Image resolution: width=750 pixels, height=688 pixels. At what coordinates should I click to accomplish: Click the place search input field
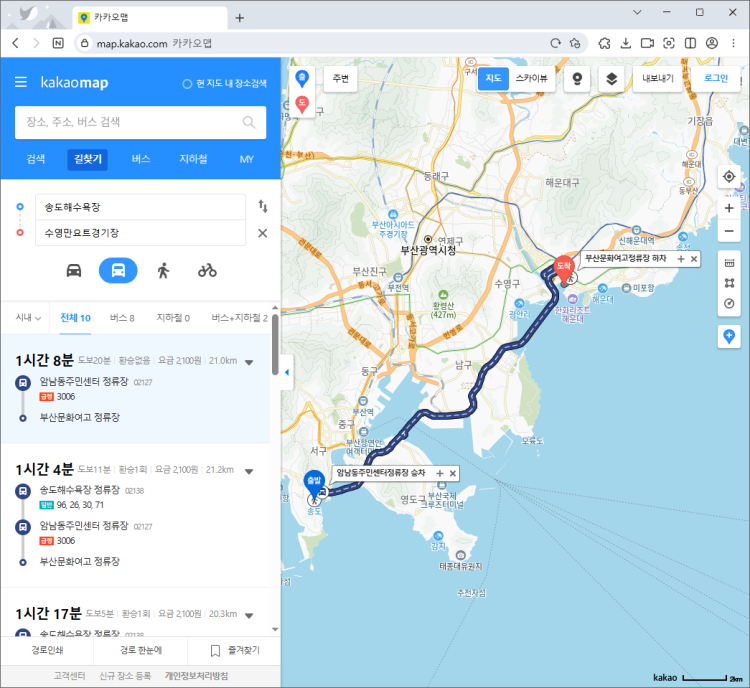pos(128,122)
